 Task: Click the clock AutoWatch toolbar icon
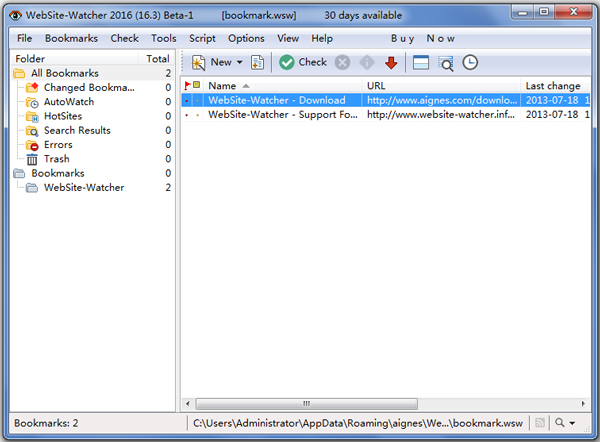click(470, 63)
